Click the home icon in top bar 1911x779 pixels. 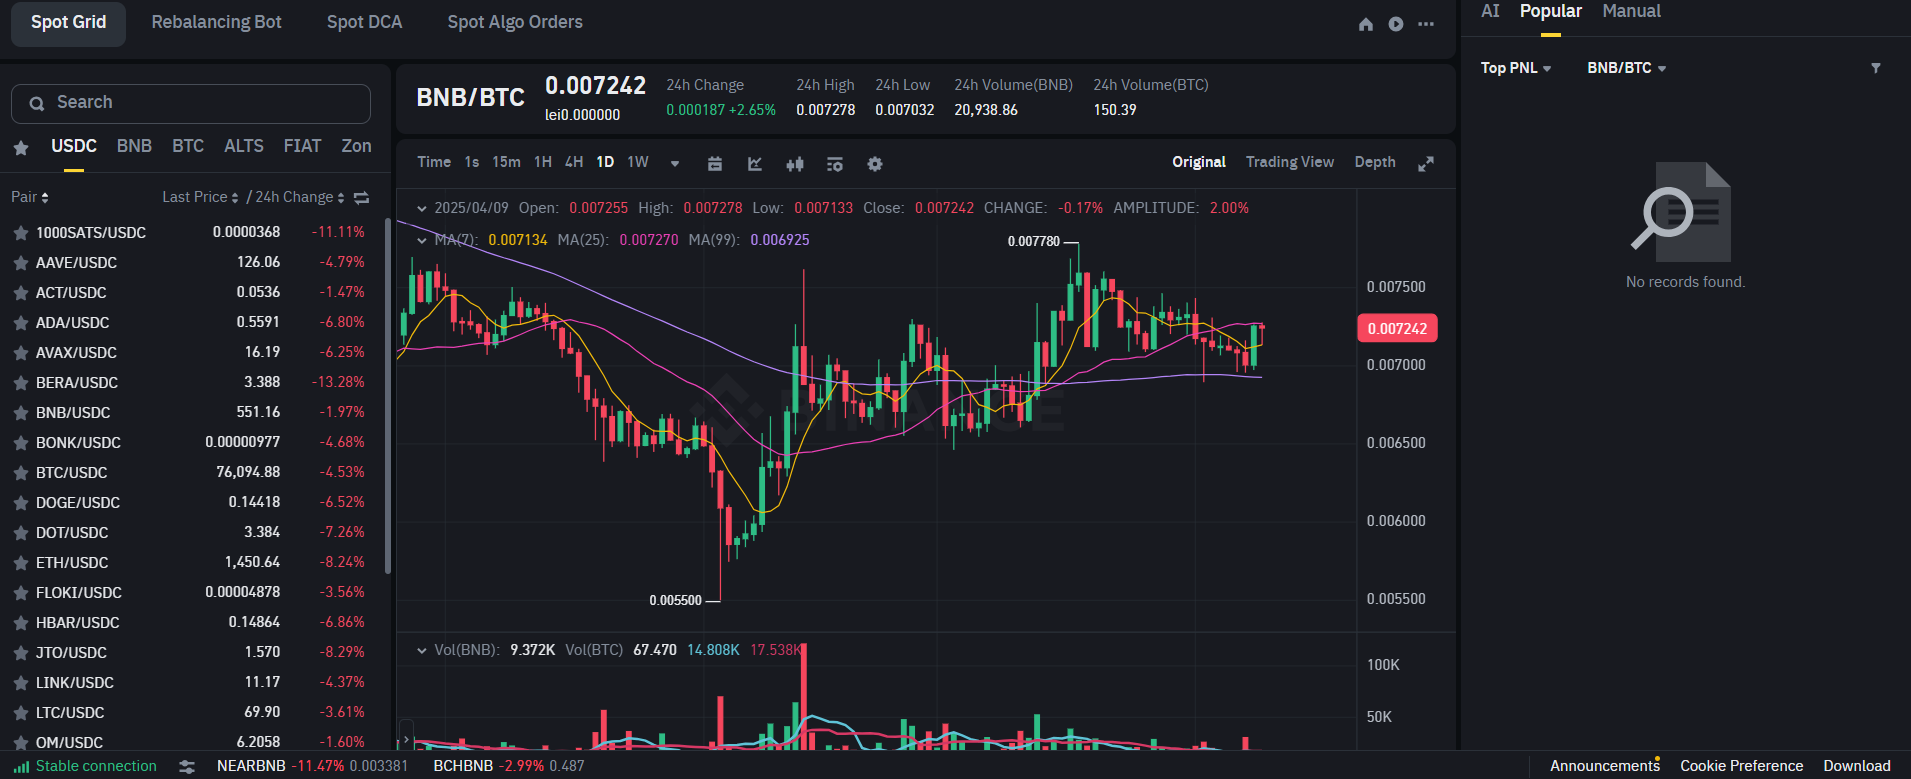click(x=1366, y=24)
